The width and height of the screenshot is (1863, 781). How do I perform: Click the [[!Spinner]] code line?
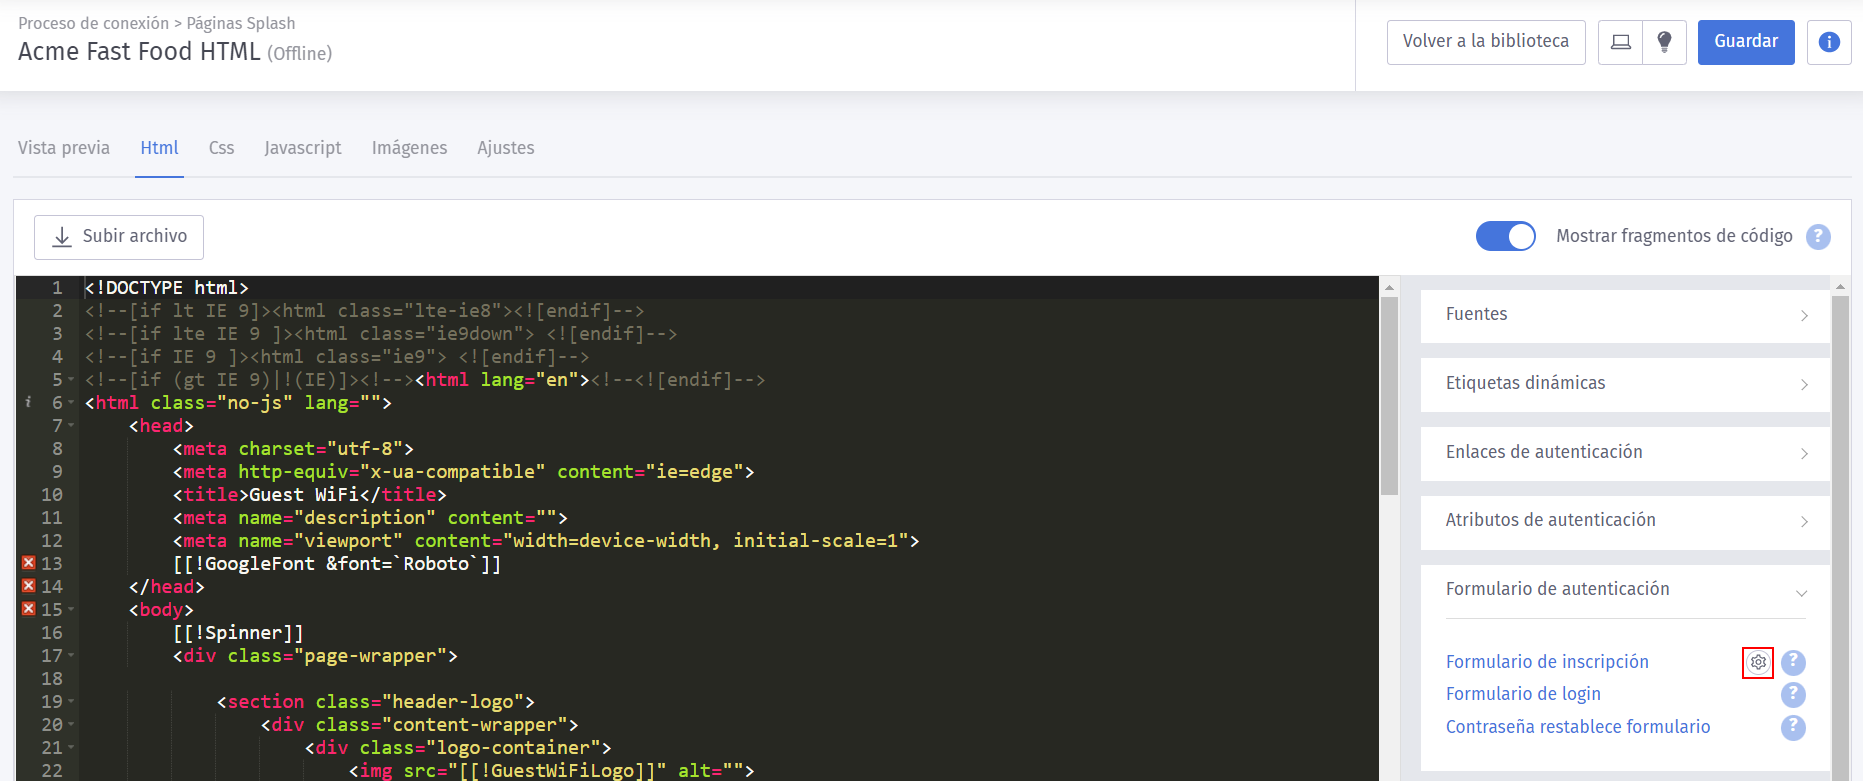(238, 633)
